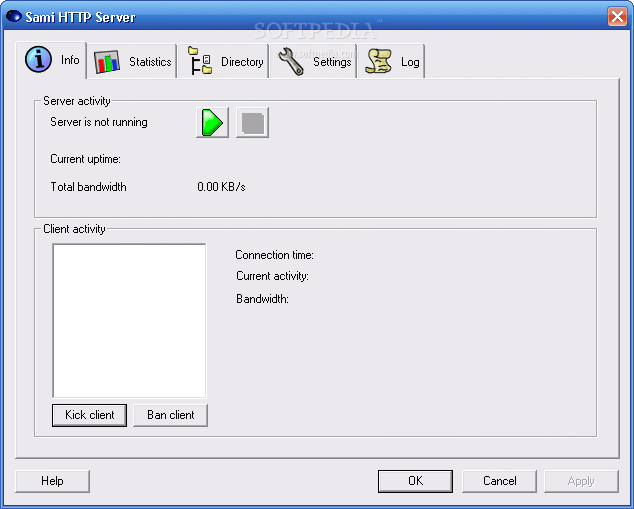Screen dimensions: 634x509
Task: Click the 'Current uptime:' label
Action: pyautogui.click(x=85, y=159)
